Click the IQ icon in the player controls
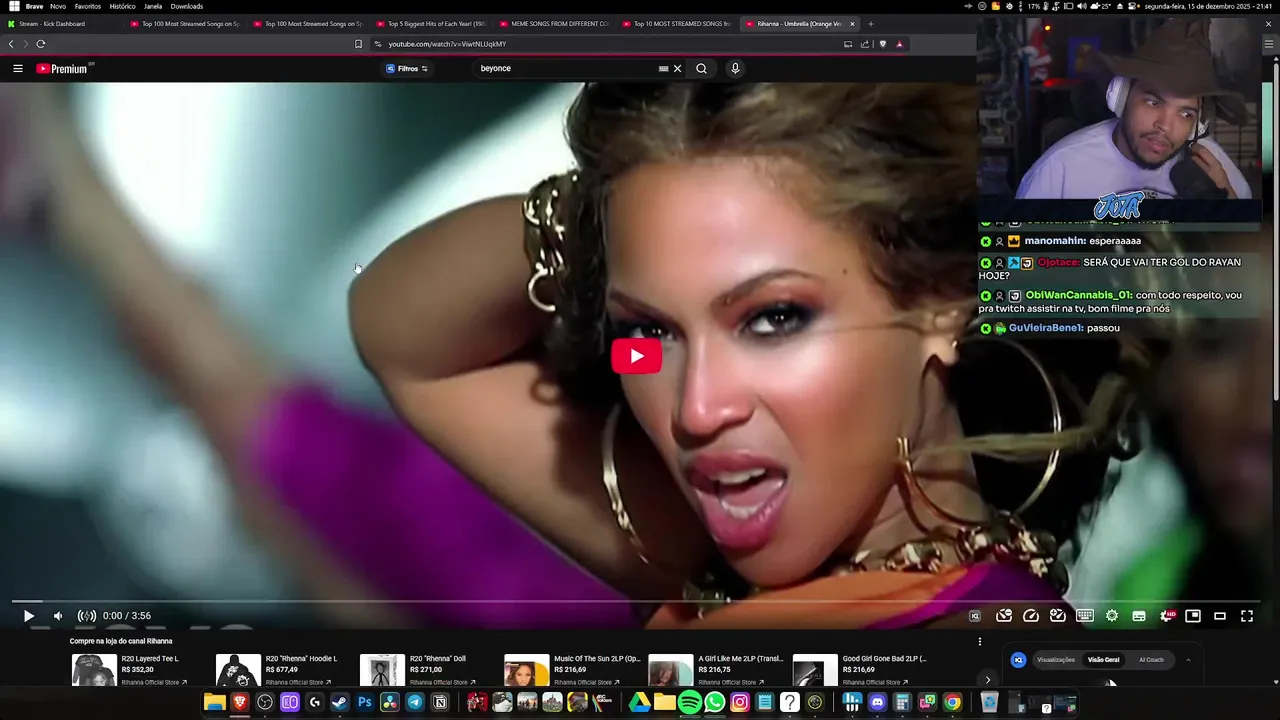The image size is (1280, 720). click(x=975, y=616)
